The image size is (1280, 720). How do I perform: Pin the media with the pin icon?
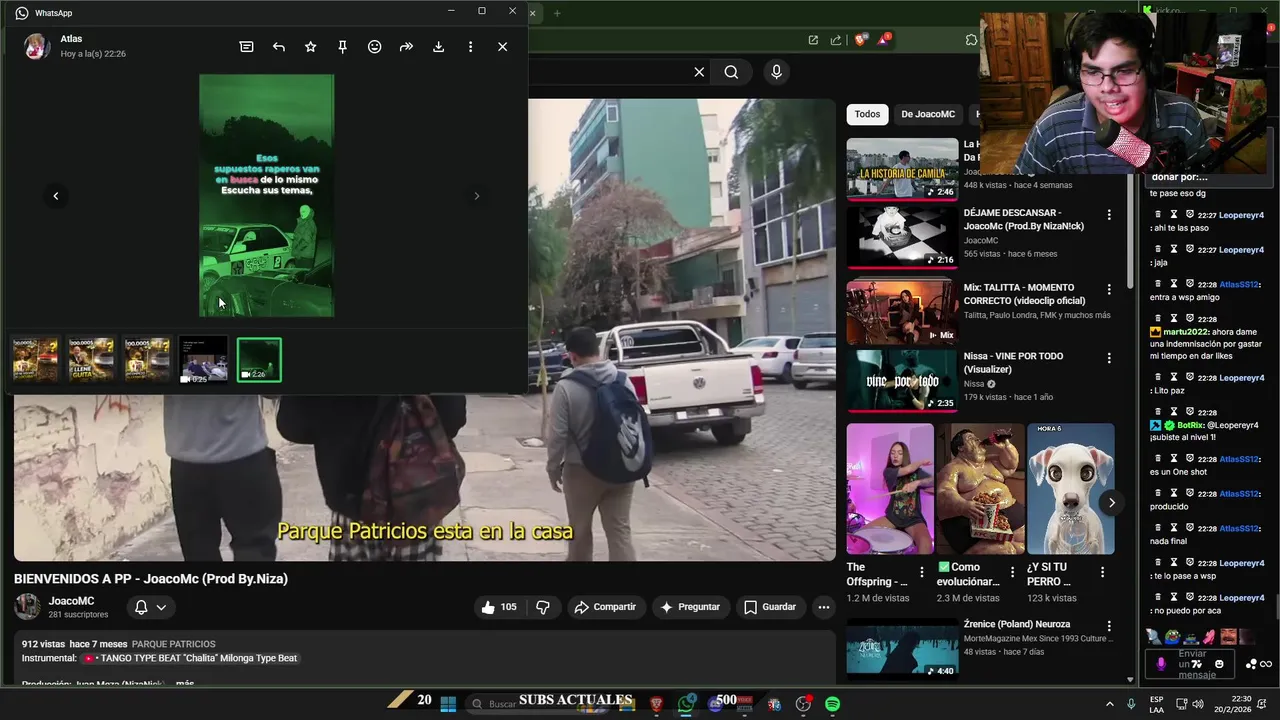pos(343,47)
